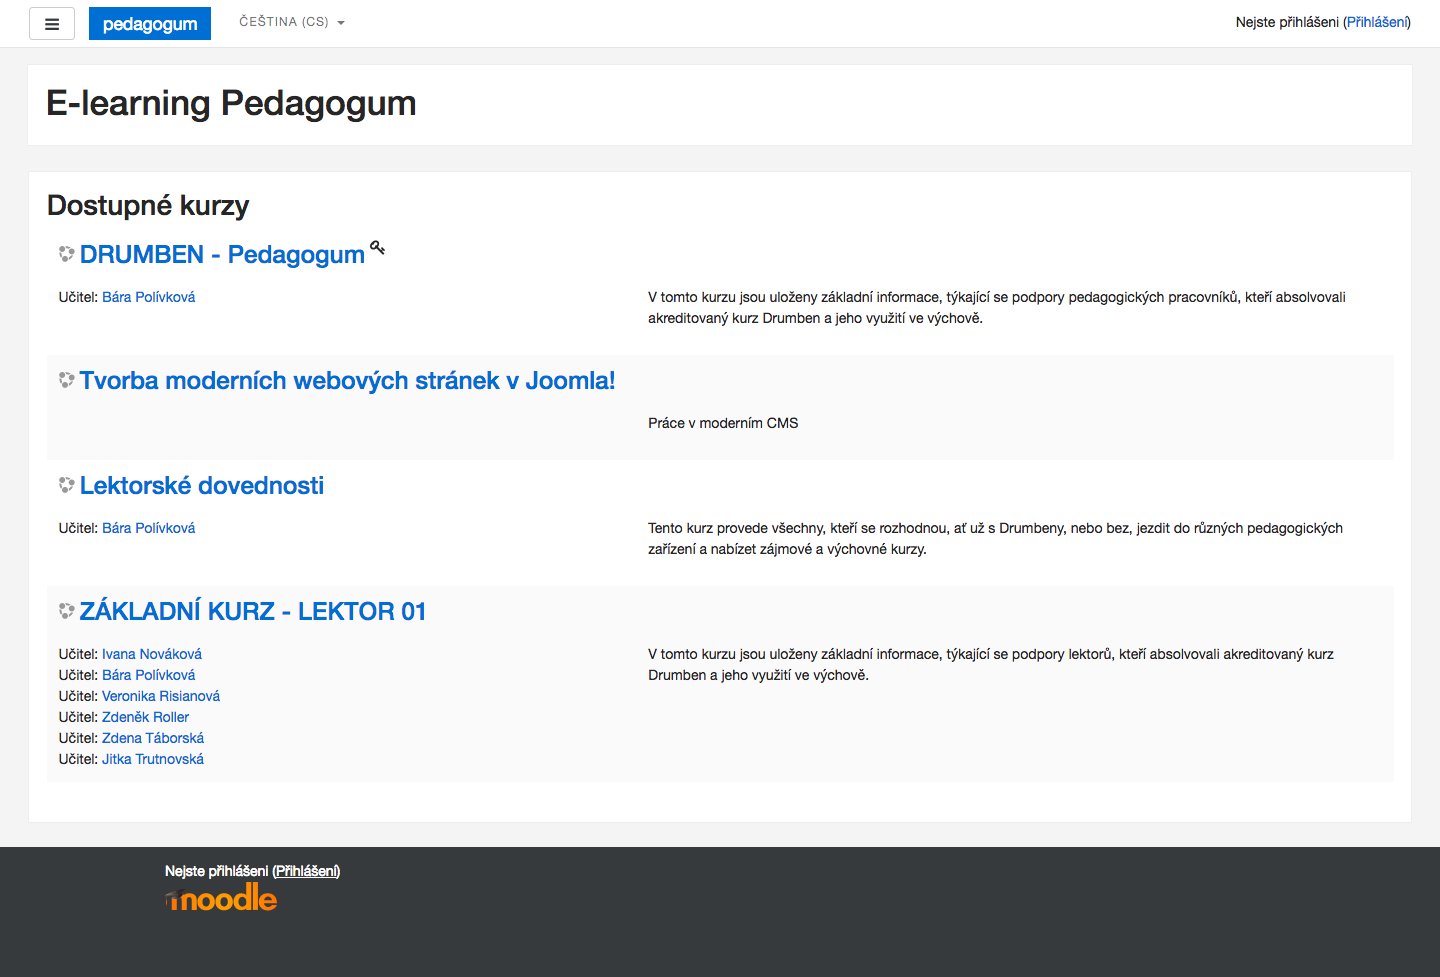Screen dimensions: 1440x977
Task: Click the pedagogum home button
Action: coord(150,24)
